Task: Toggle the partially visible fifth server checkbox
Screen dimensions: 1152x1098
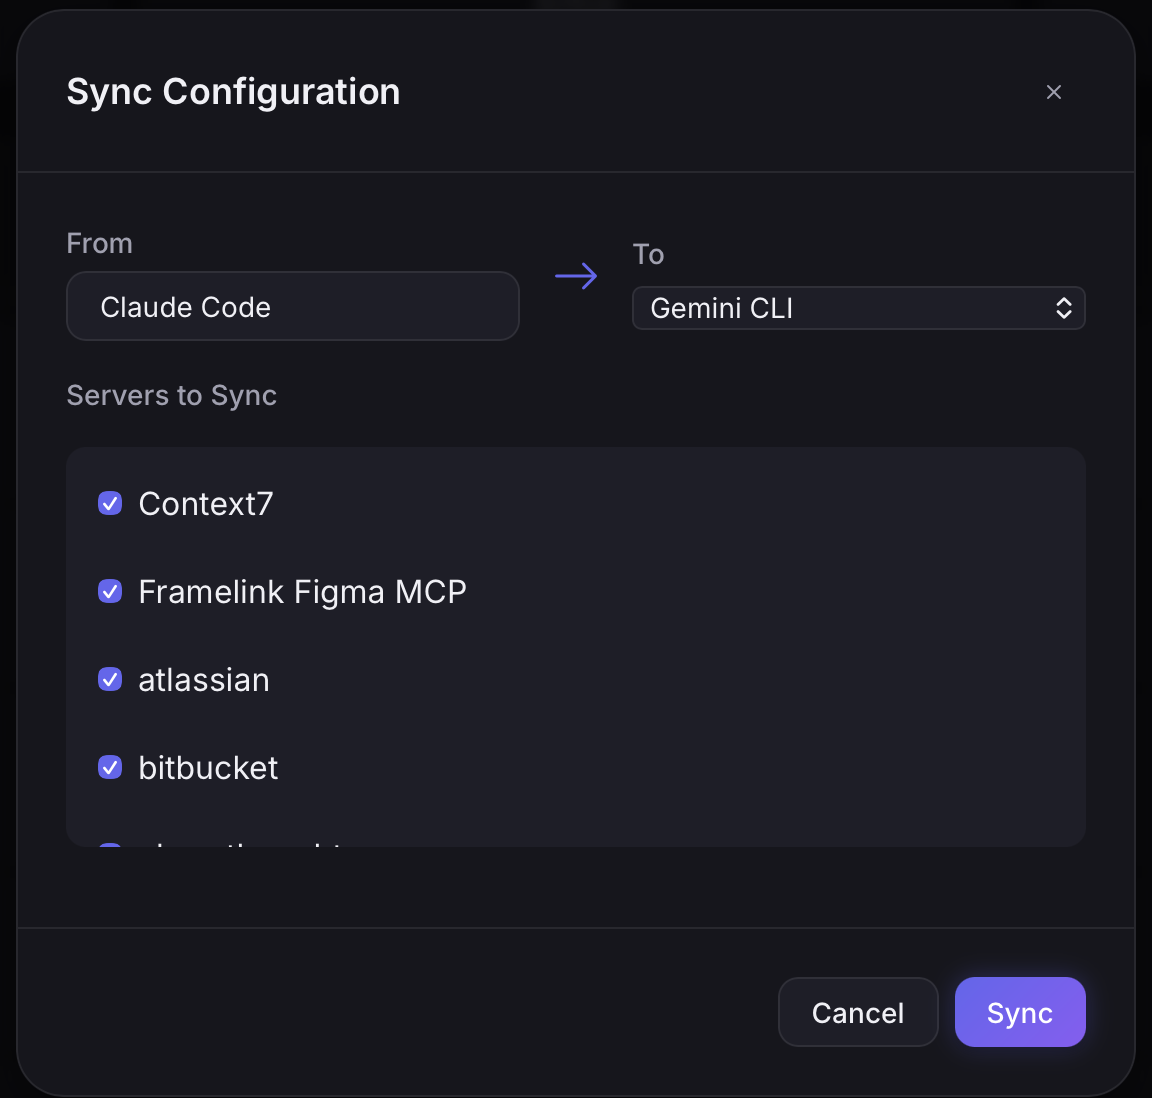Action: click(110, 844)
